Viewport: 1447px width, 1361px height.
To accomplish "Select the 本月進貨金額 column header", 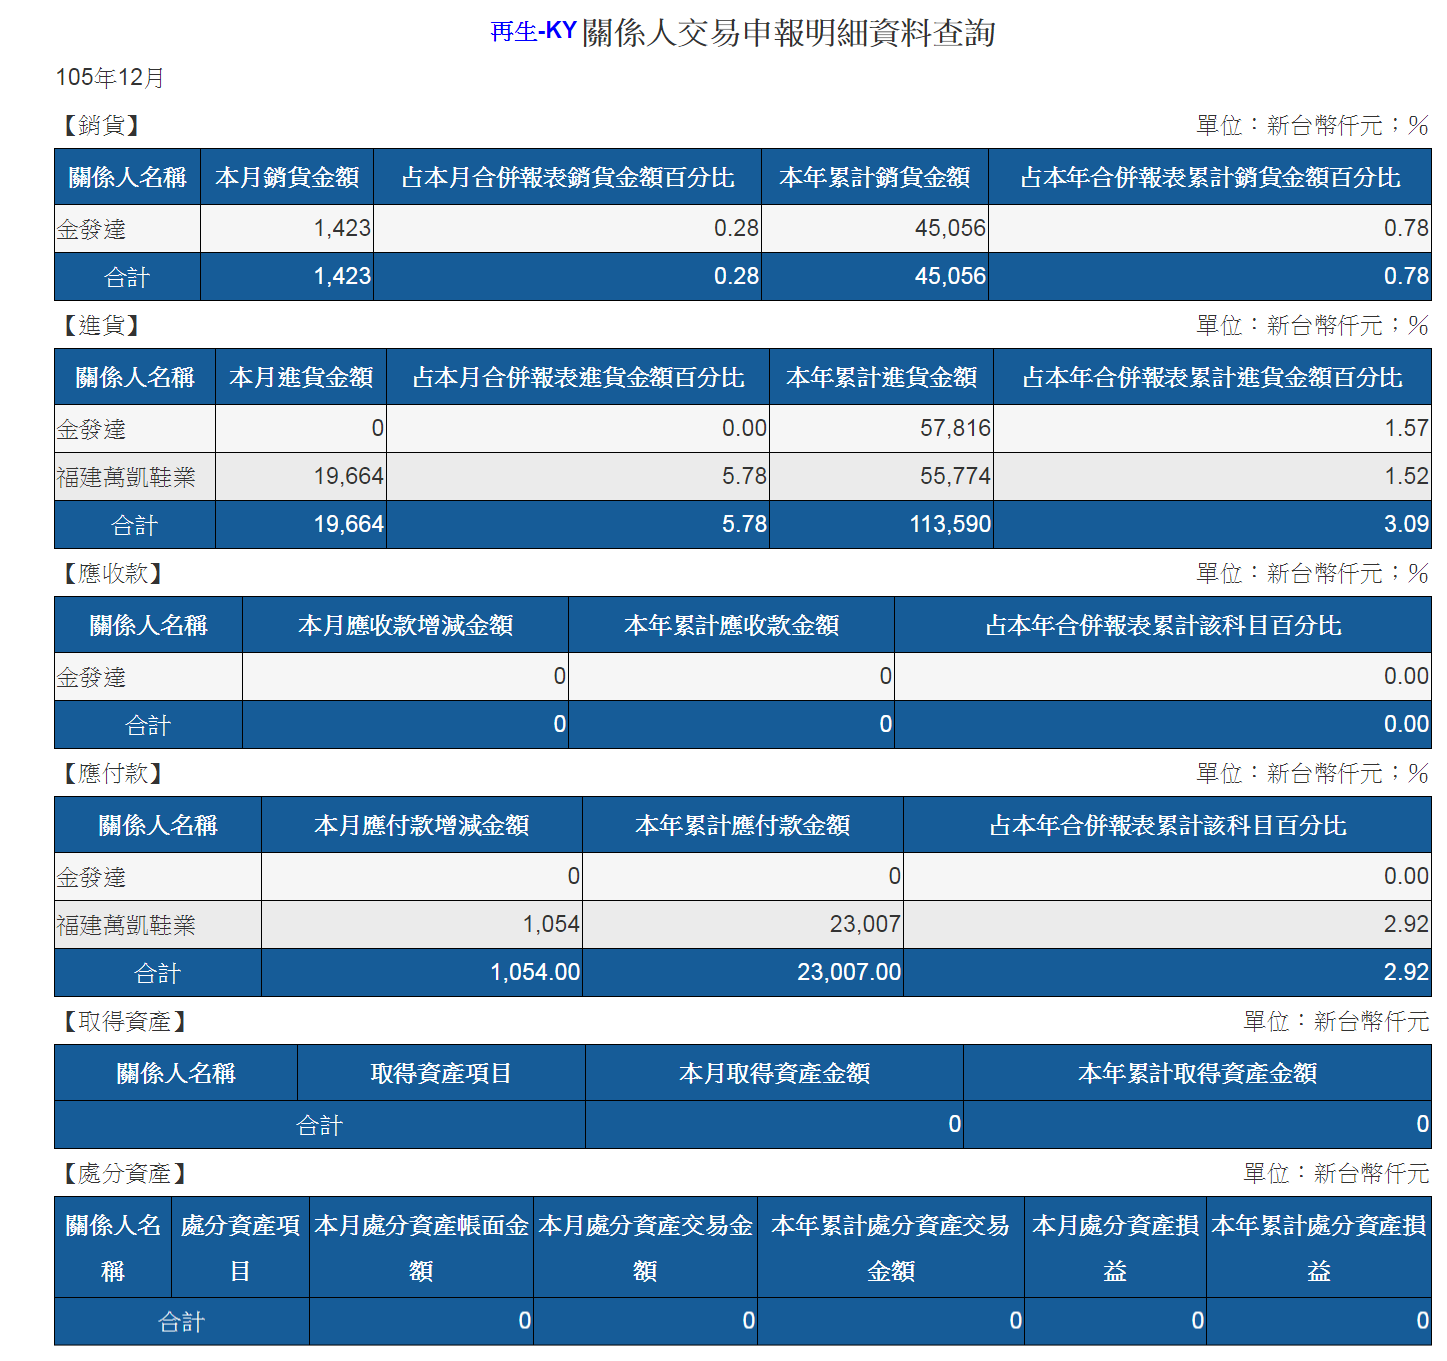I will (x=301, y=377).
